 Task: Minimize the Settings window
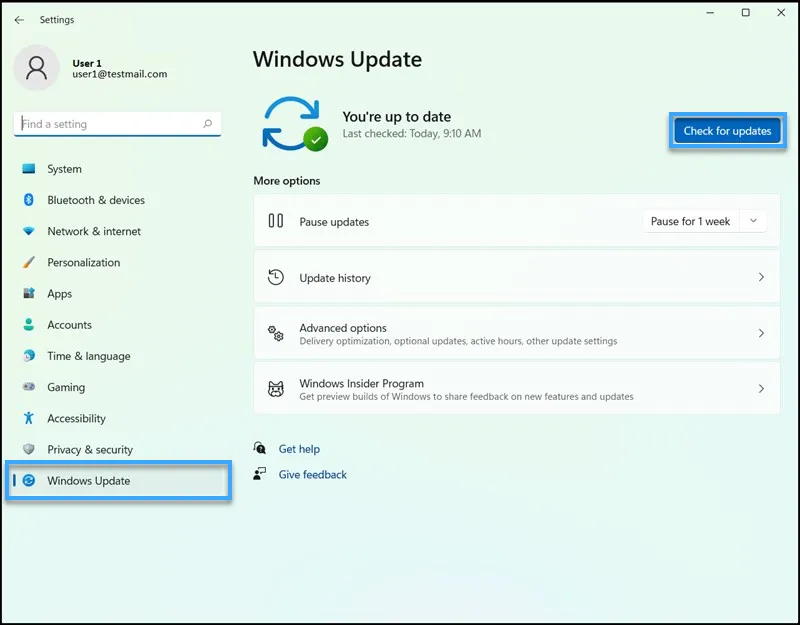[710, 13]
